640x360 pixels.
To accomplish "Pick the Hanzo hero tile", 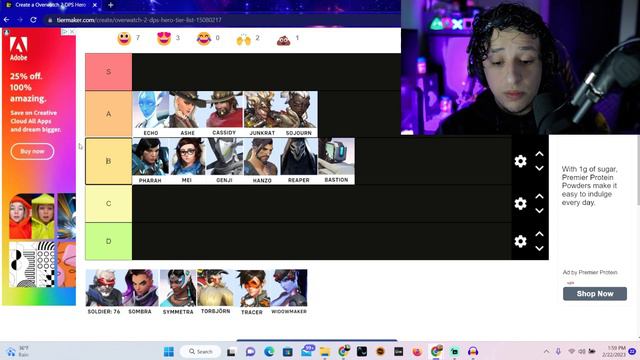I will click(262, 161).
